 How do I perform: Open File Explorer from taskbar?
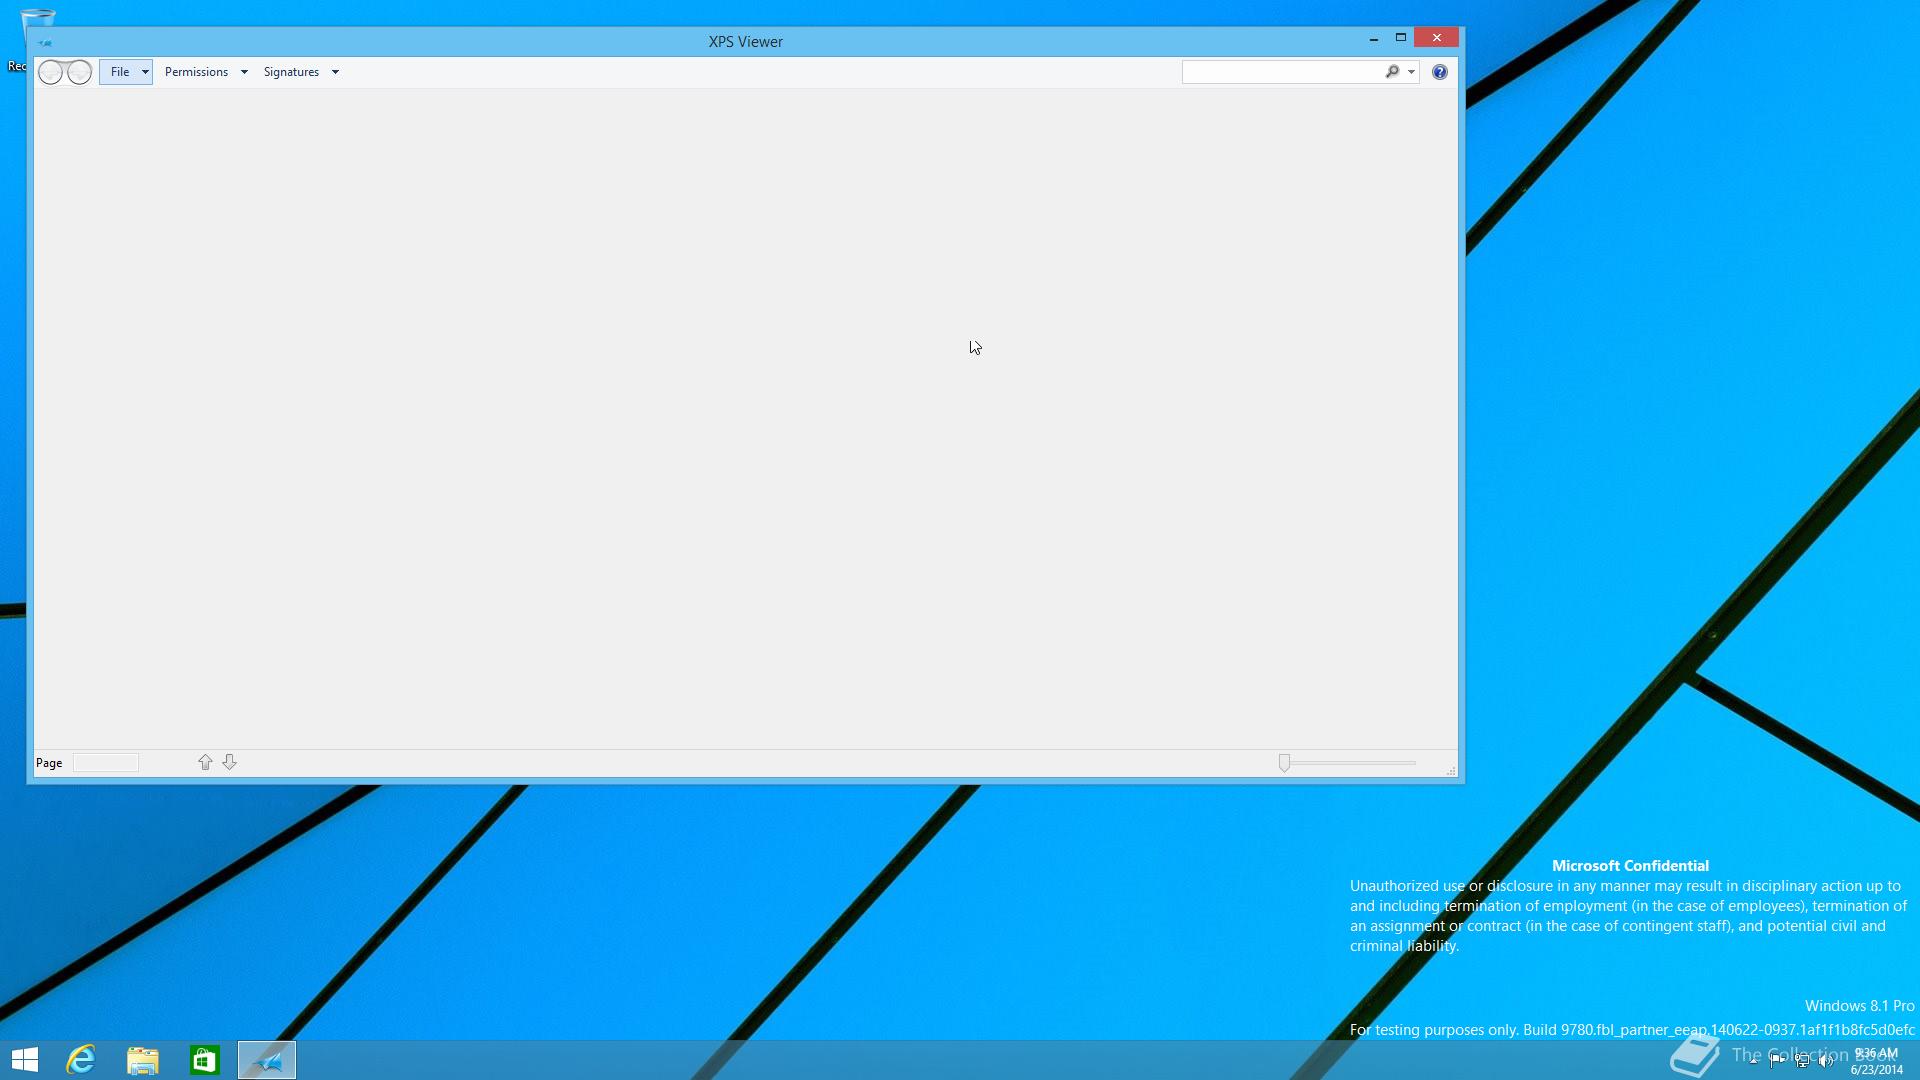click(143, 1059)
